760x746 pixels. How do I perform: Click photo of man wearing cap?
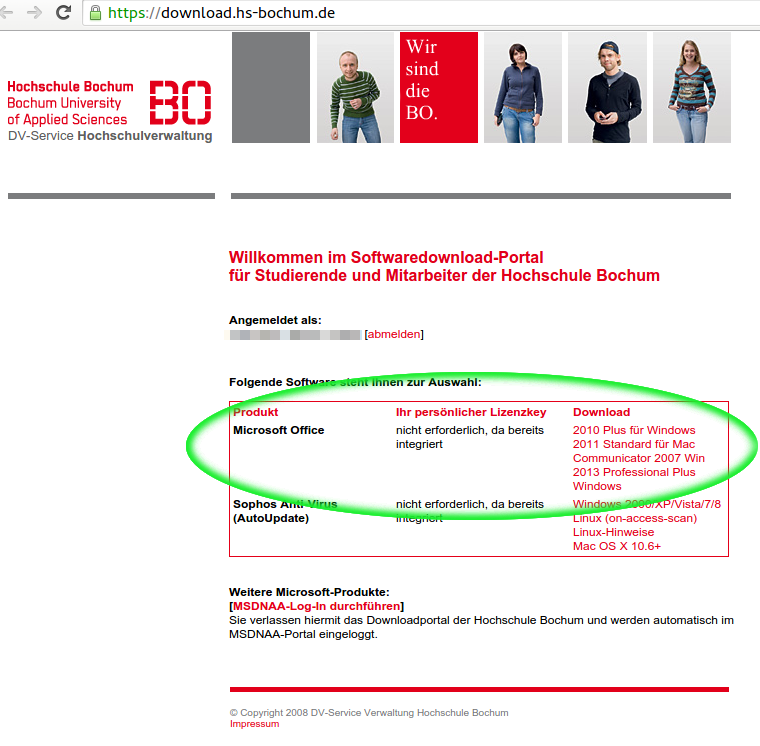coord(607,87)
